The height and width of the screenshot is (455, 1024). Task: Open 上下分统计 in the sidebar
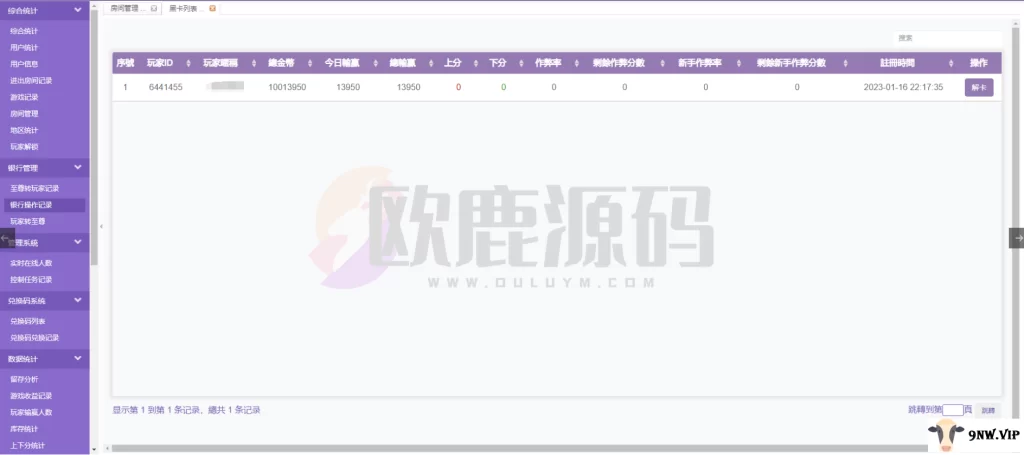27,446
